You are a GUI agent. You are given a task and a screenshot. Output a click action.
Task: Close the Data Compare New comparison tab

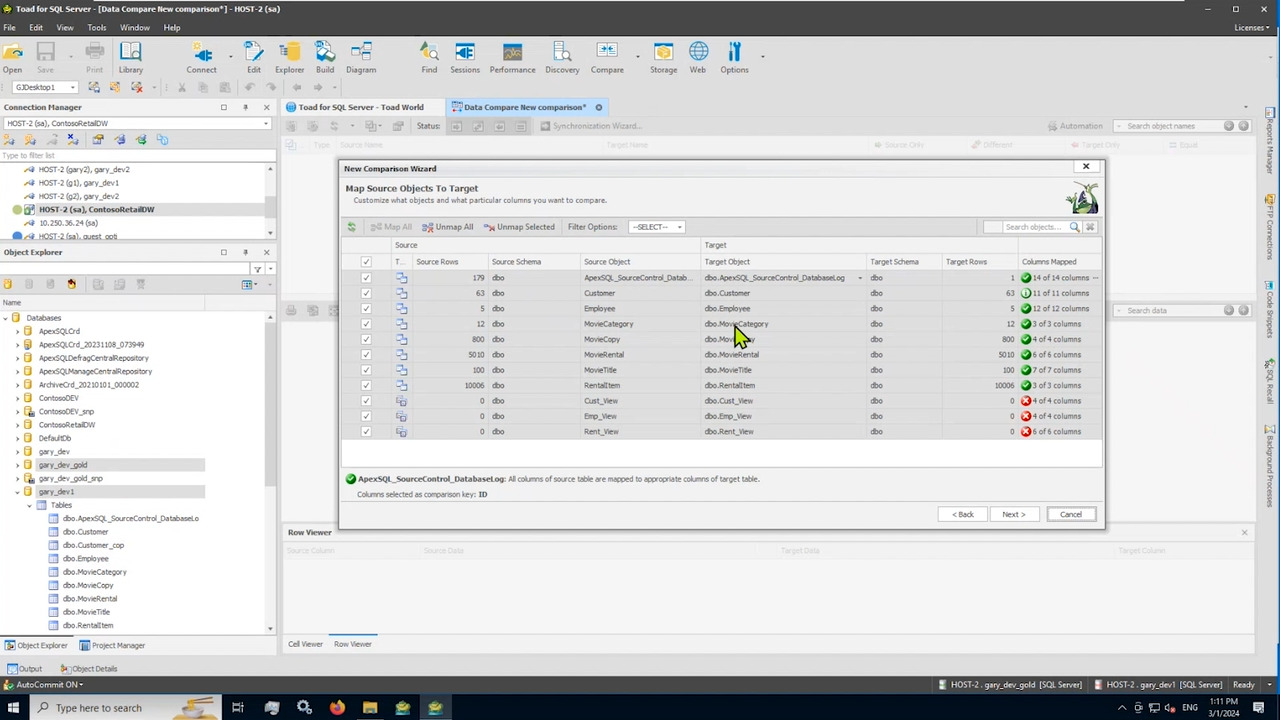598,107
